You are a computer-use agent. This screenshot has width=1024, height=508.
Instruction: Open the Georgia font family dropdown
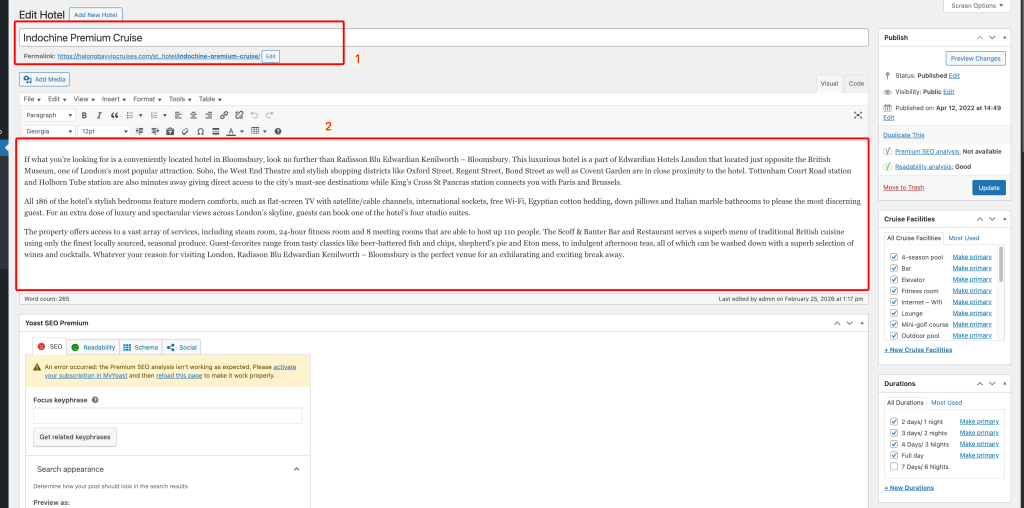(x=47, y=131)
